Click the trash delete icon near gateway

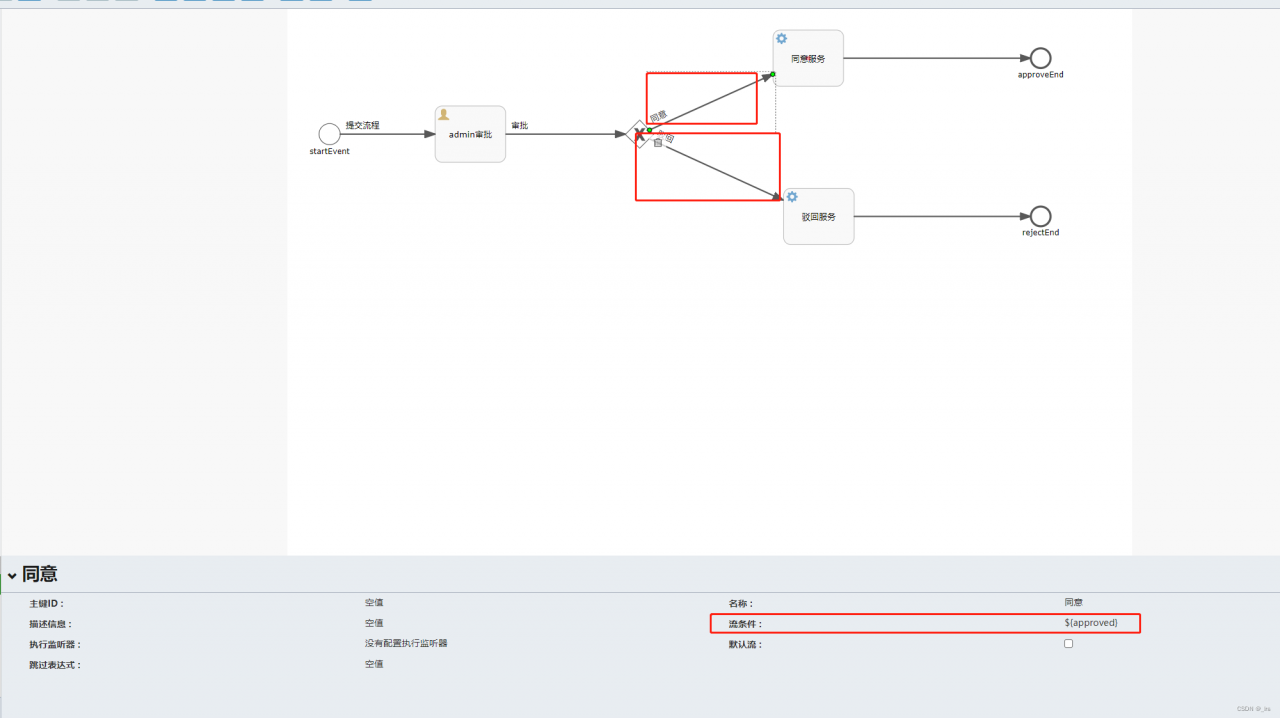coord(658,143)
